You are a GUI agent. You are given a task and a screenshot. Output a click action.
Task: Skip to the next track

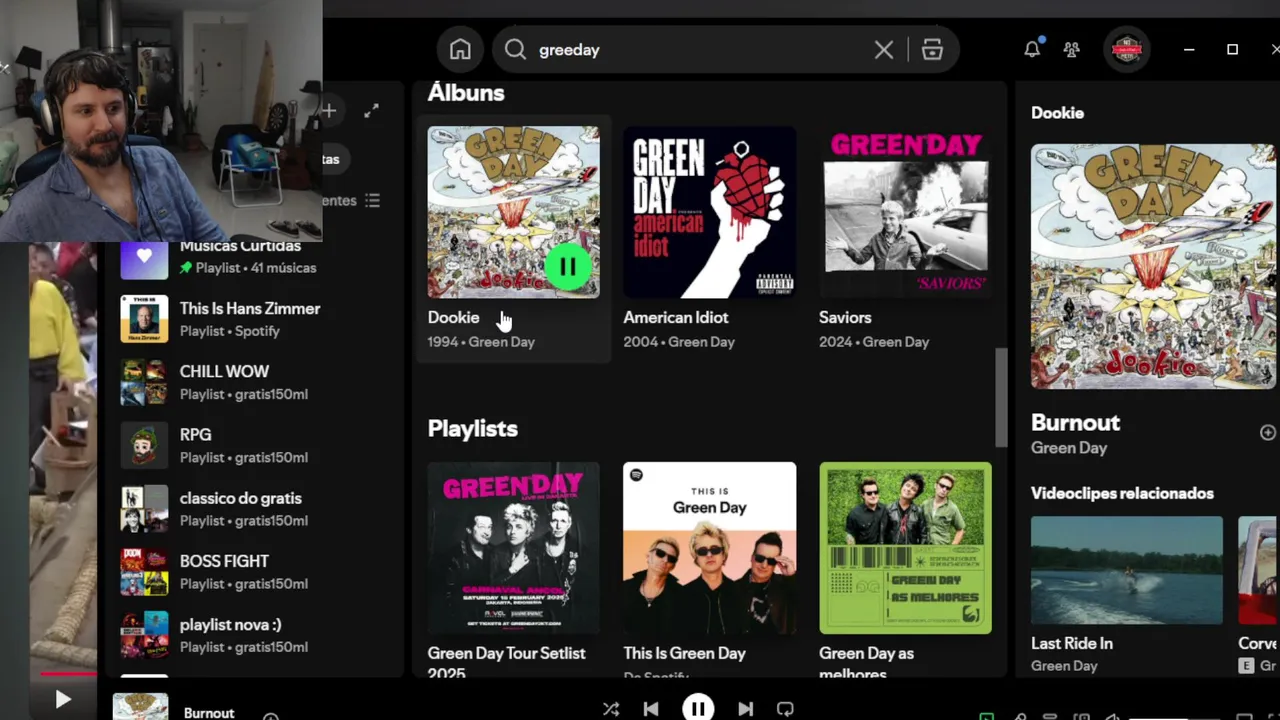(x=745, y=709)
